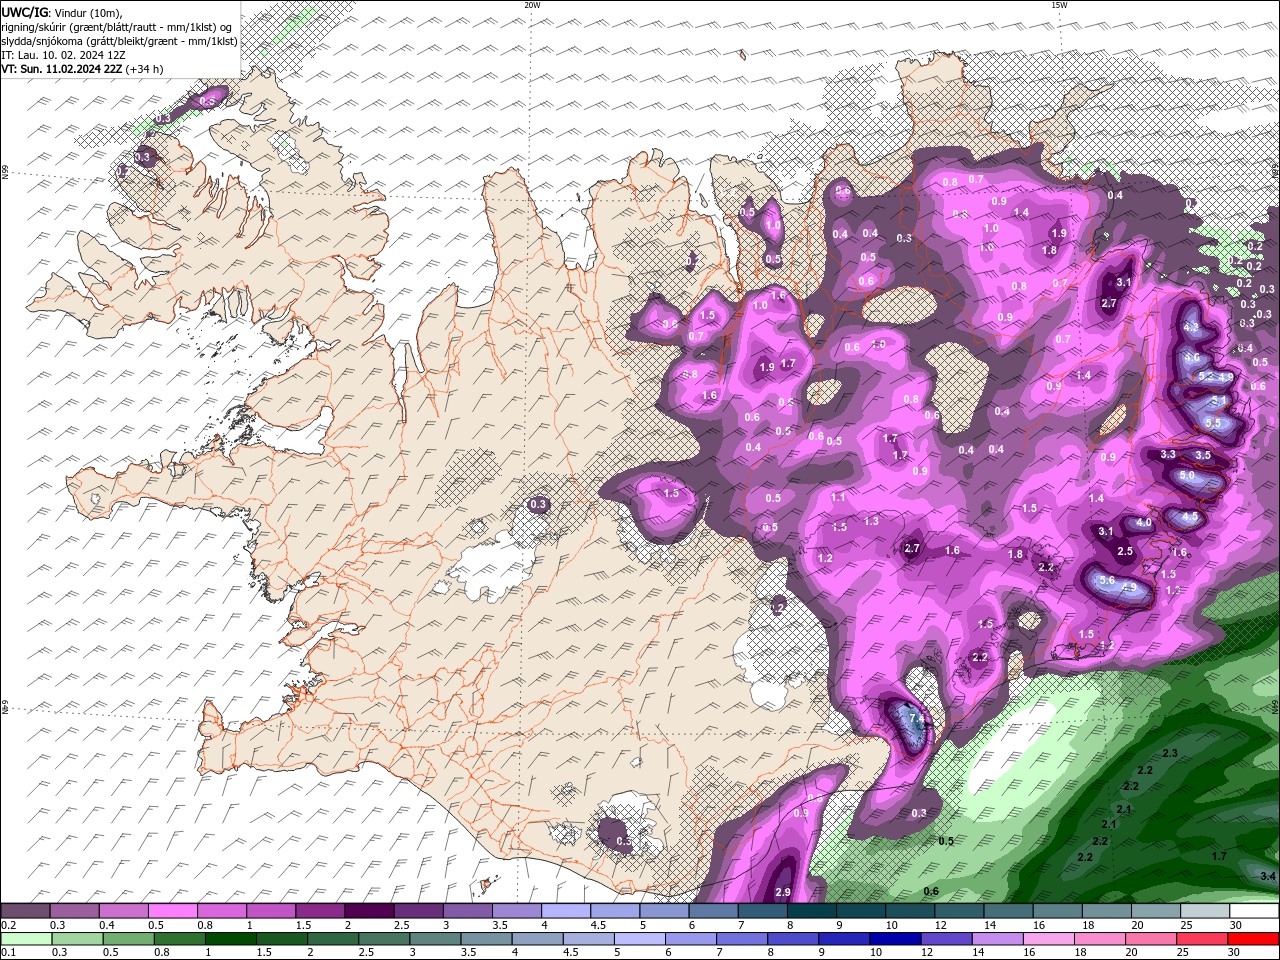Click the '20W' longitude label
This screenshot has height=960, width=1280.
point(532,4)
